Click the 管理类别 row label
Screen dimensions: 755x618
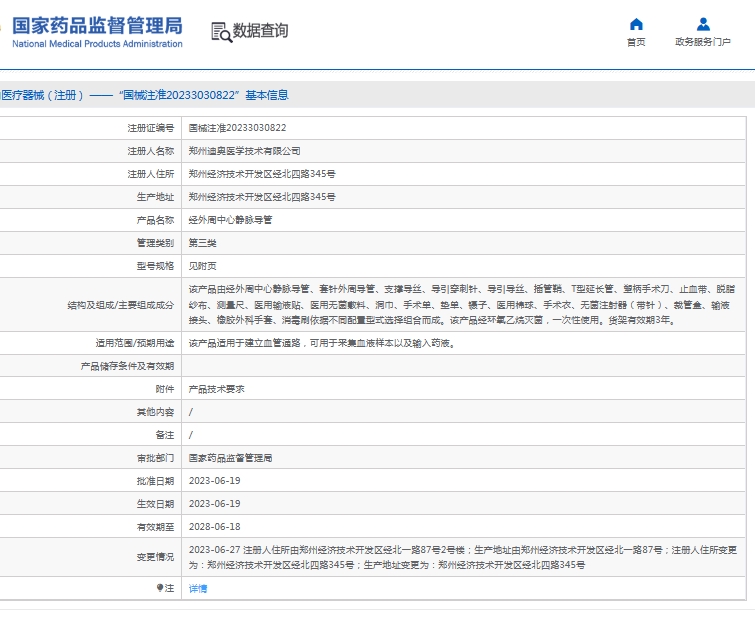[x=156, y=243]
